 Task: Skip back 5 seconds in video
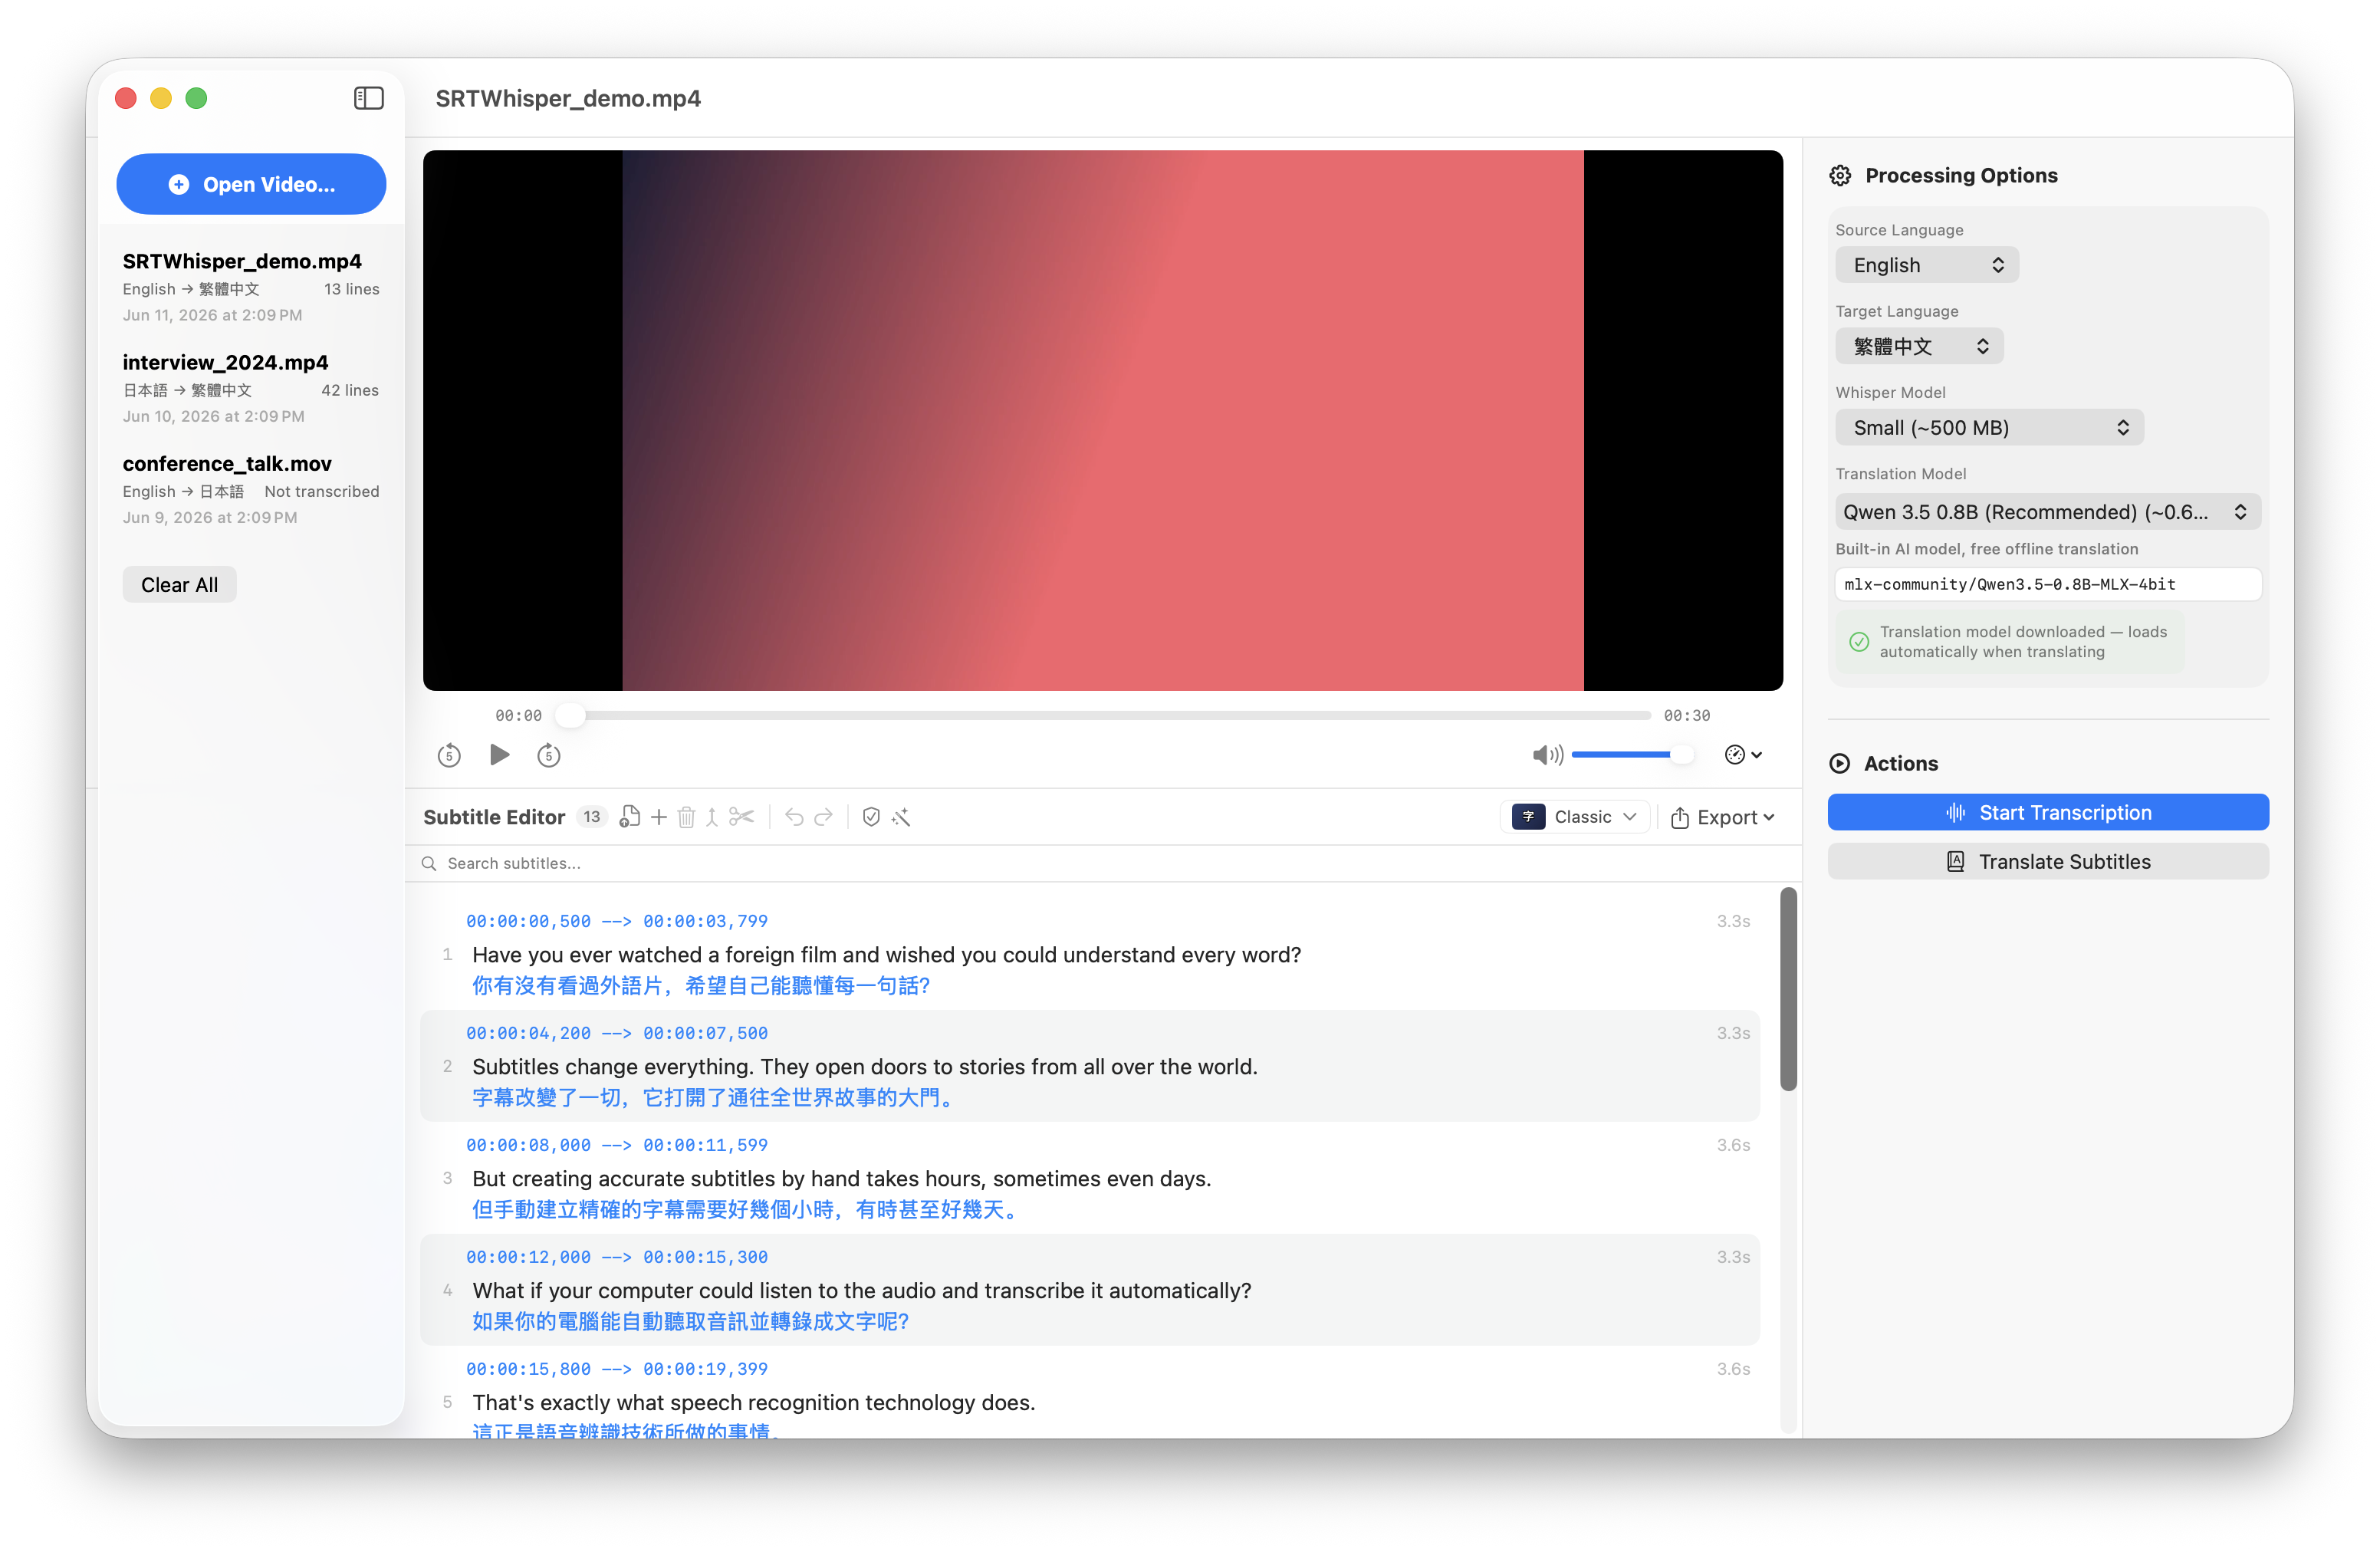(x=449, y=755)
